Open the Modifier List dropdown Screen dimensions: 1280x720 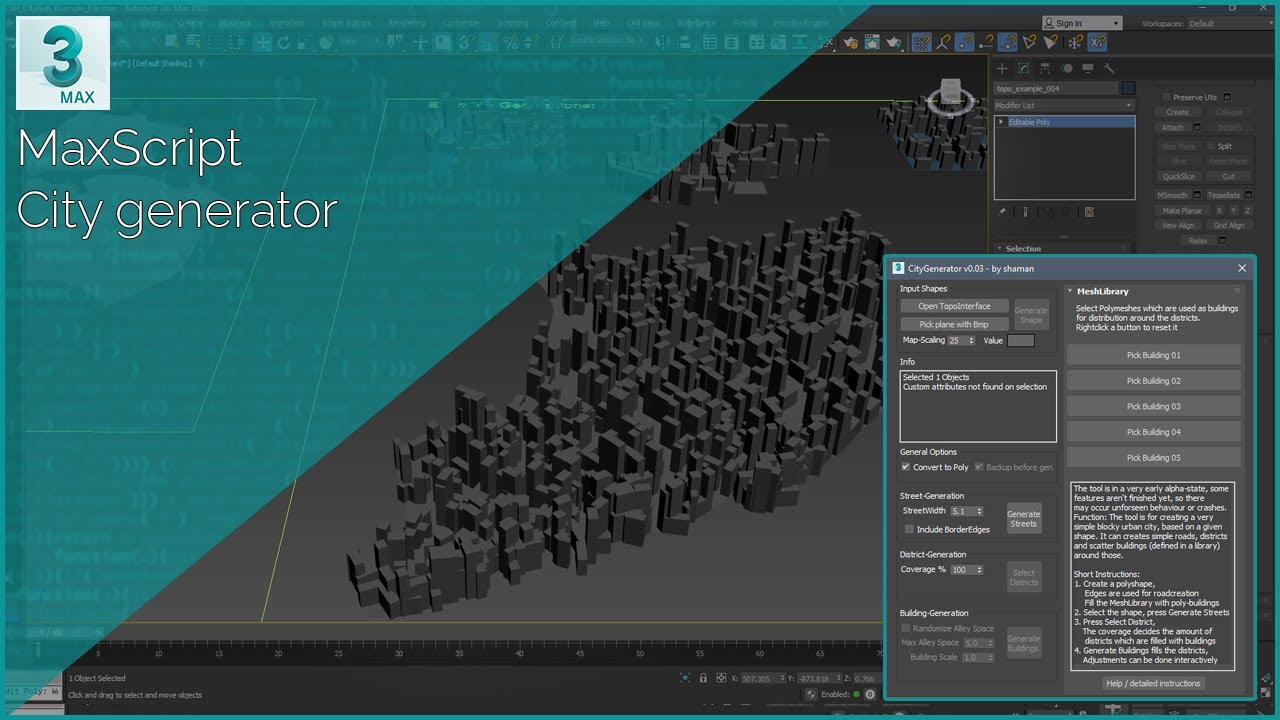pos(1064,105)
